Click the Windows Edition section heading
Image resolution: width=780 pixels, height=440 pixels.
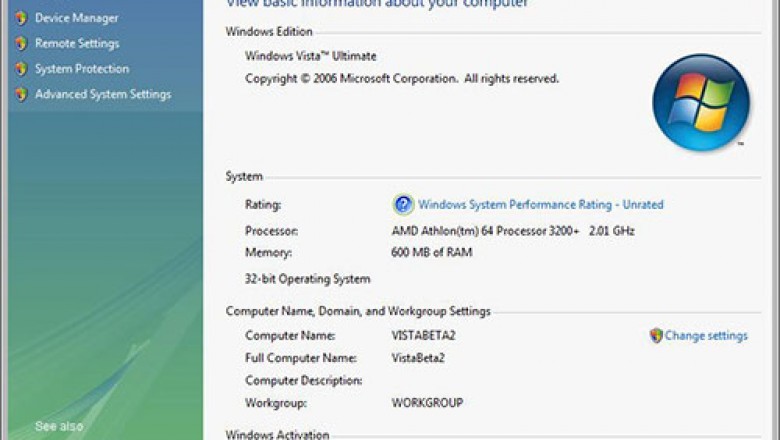(x=269, y=32)
